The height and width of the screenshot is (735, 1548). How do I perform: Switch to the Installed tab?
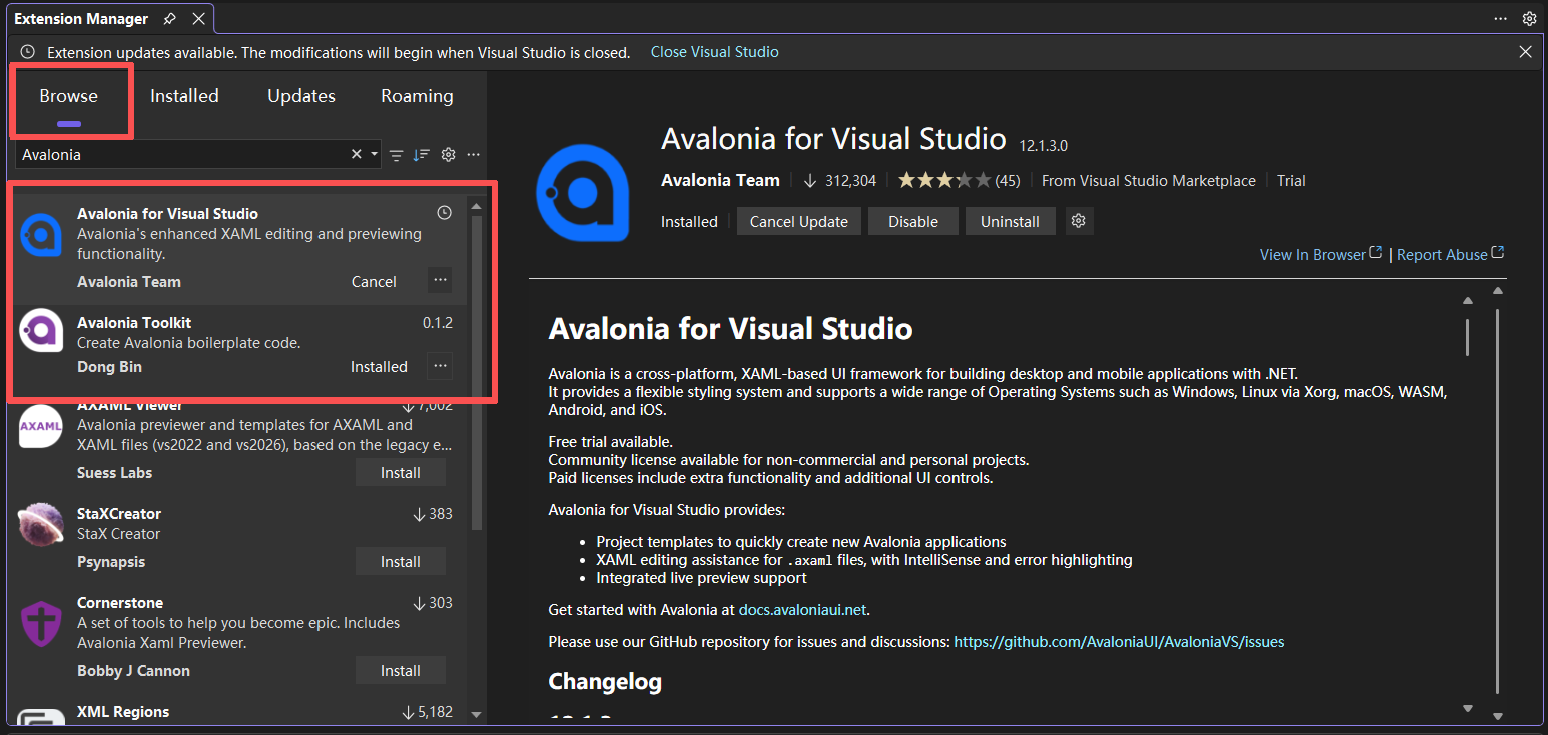point(184,96)
